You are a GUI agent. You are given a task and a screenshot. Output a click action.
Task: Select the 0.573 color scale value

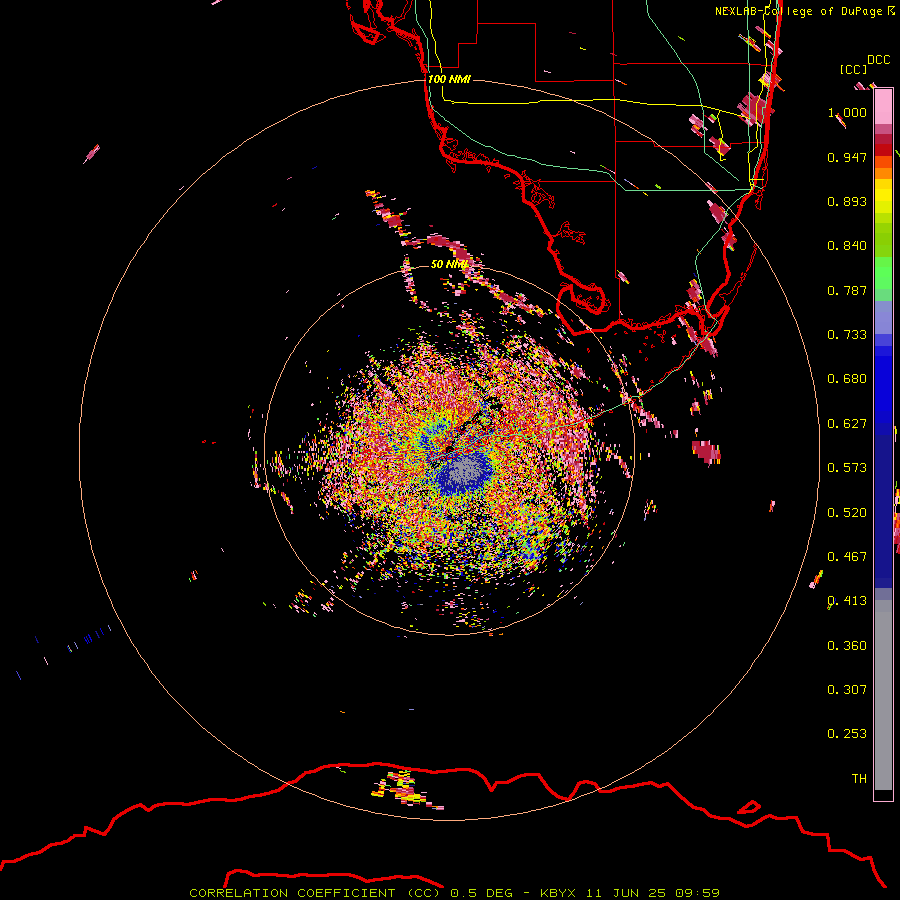point(847,468)
